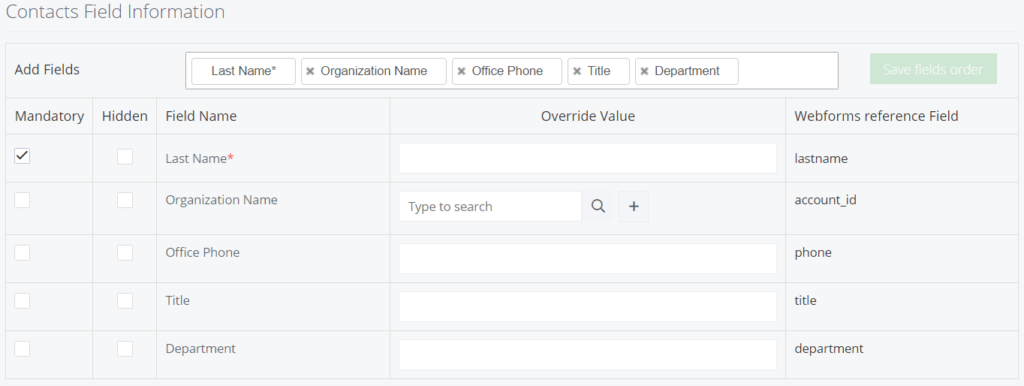The height and width of the screenshot is (386, 1024).
Task: Focus the Last Name override value field
Action: coord(588,158)
